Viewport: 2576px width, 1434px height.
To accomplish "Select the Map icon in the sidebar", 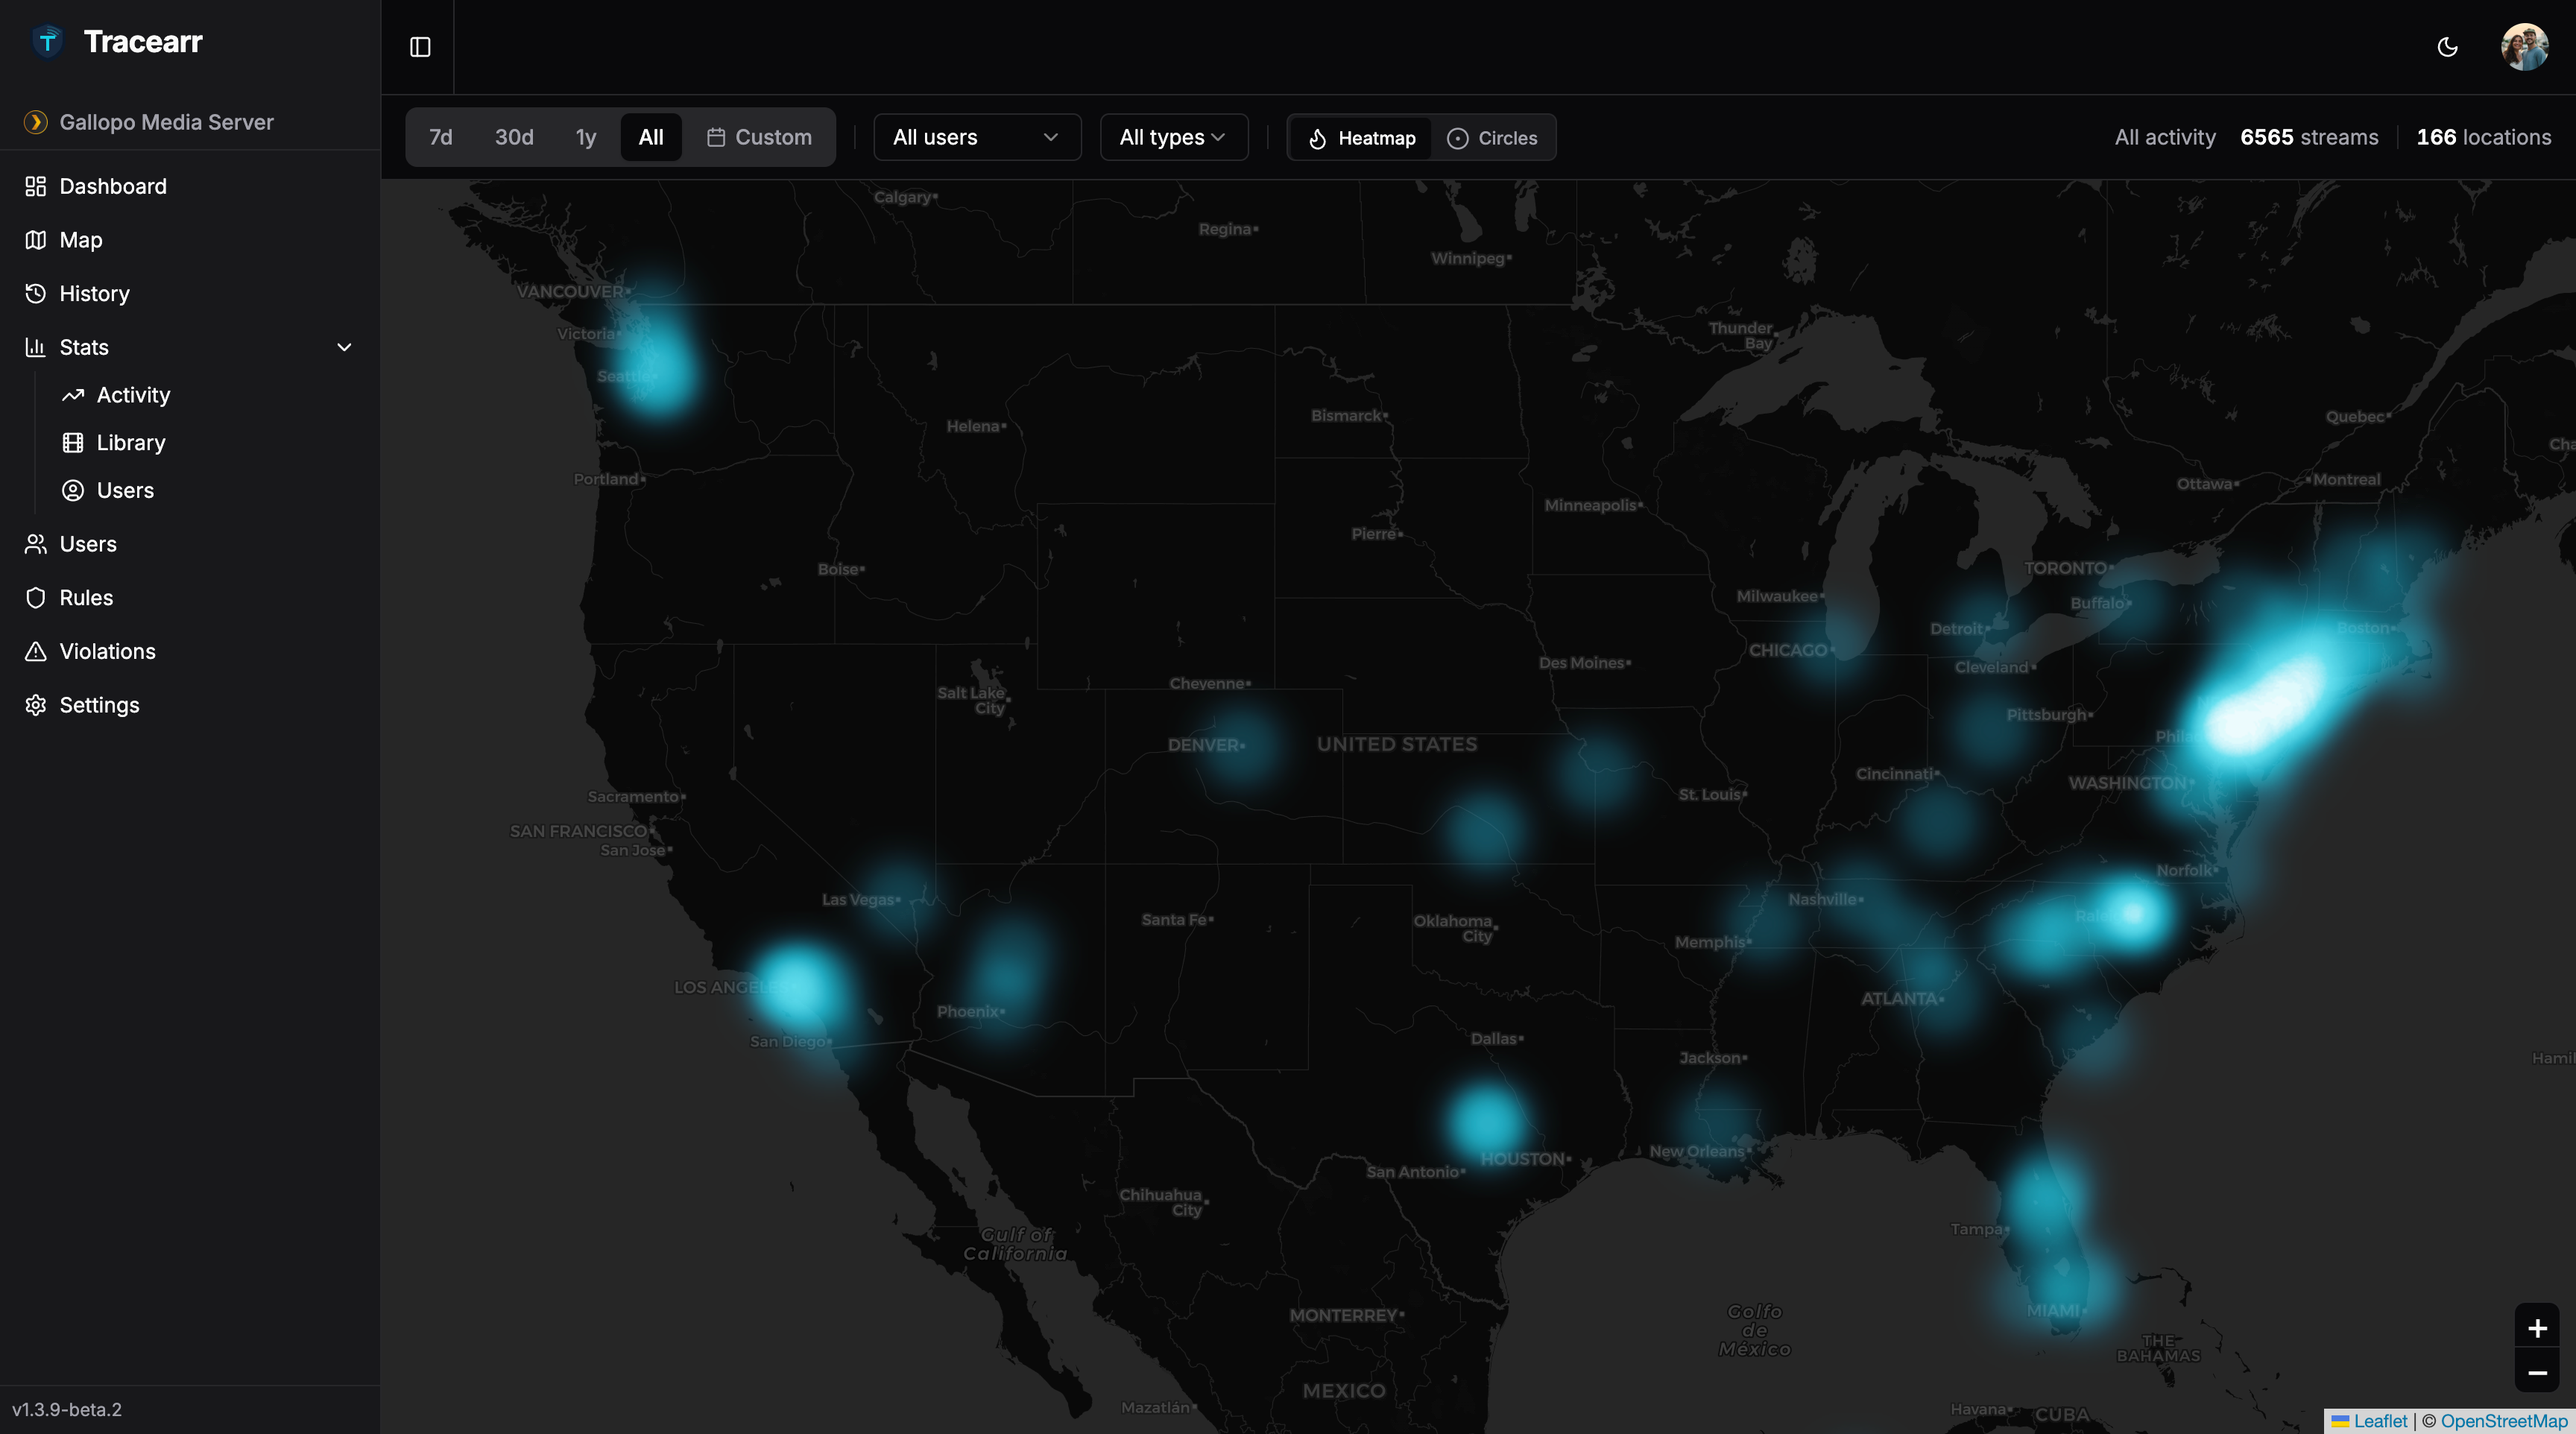I will point(80,239).
